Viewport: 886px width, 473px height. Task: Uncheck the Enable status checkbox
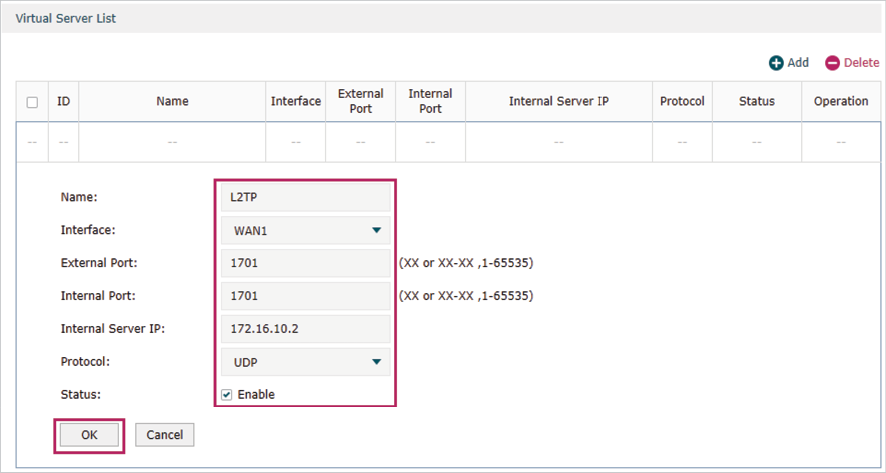227,395
